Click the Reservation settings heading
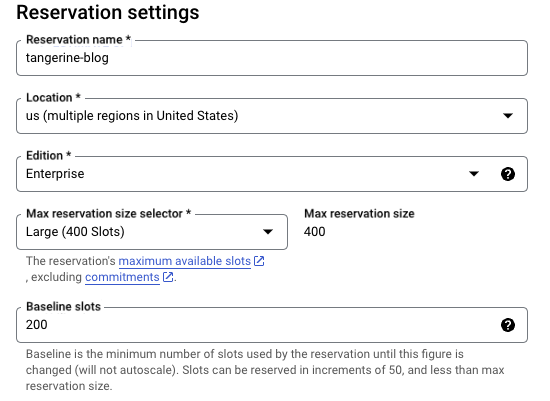 tap(108, 12)
